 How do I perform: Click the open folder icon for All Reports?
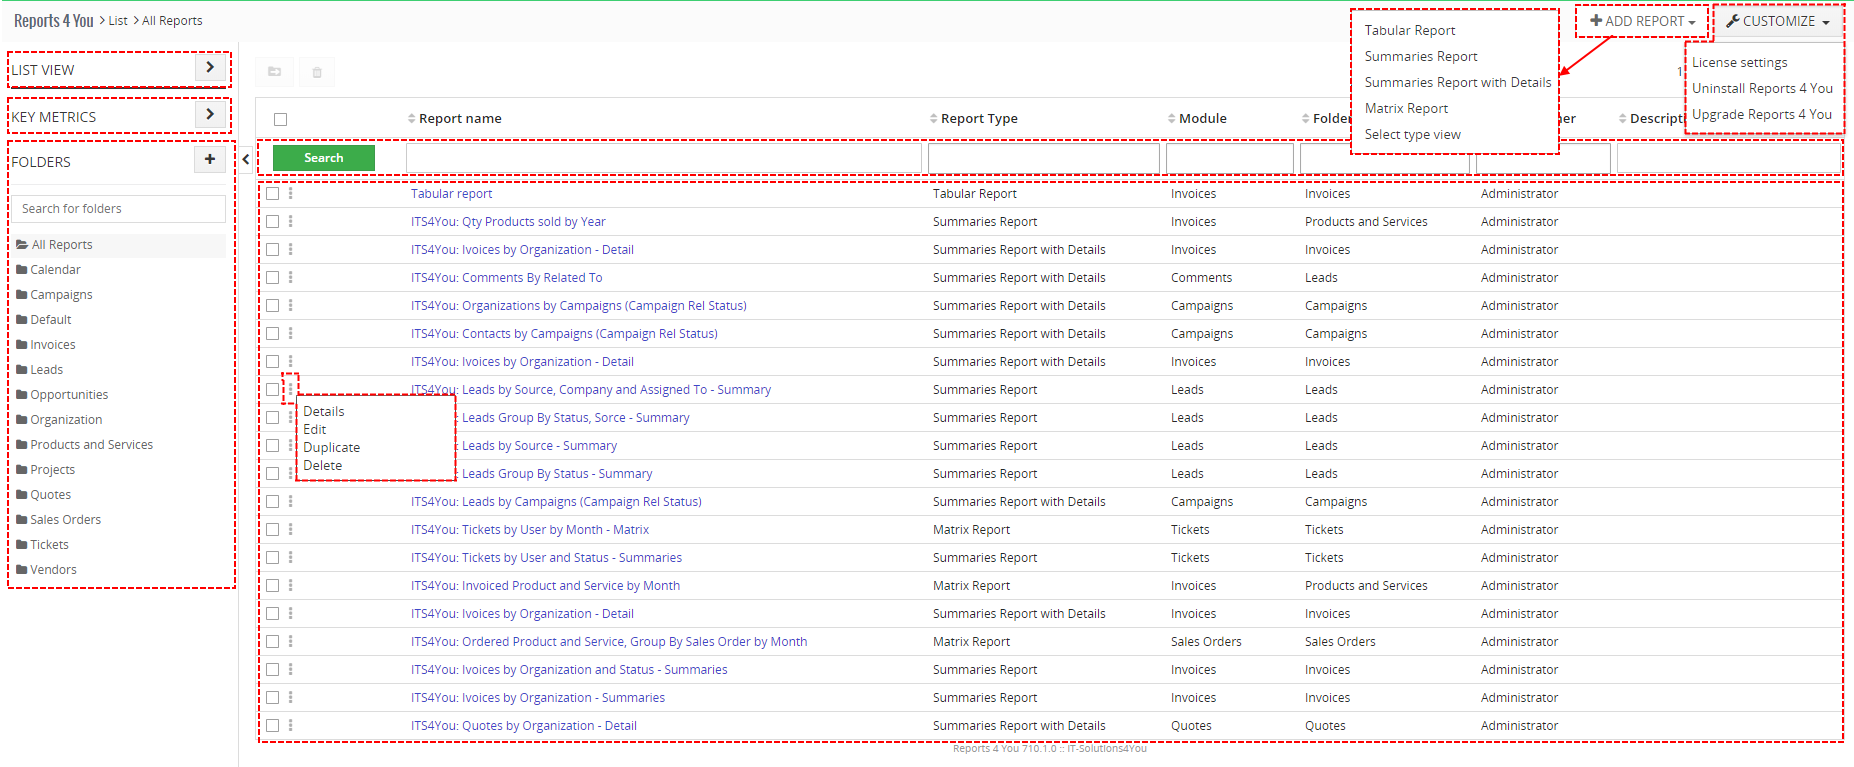[22, 245]
